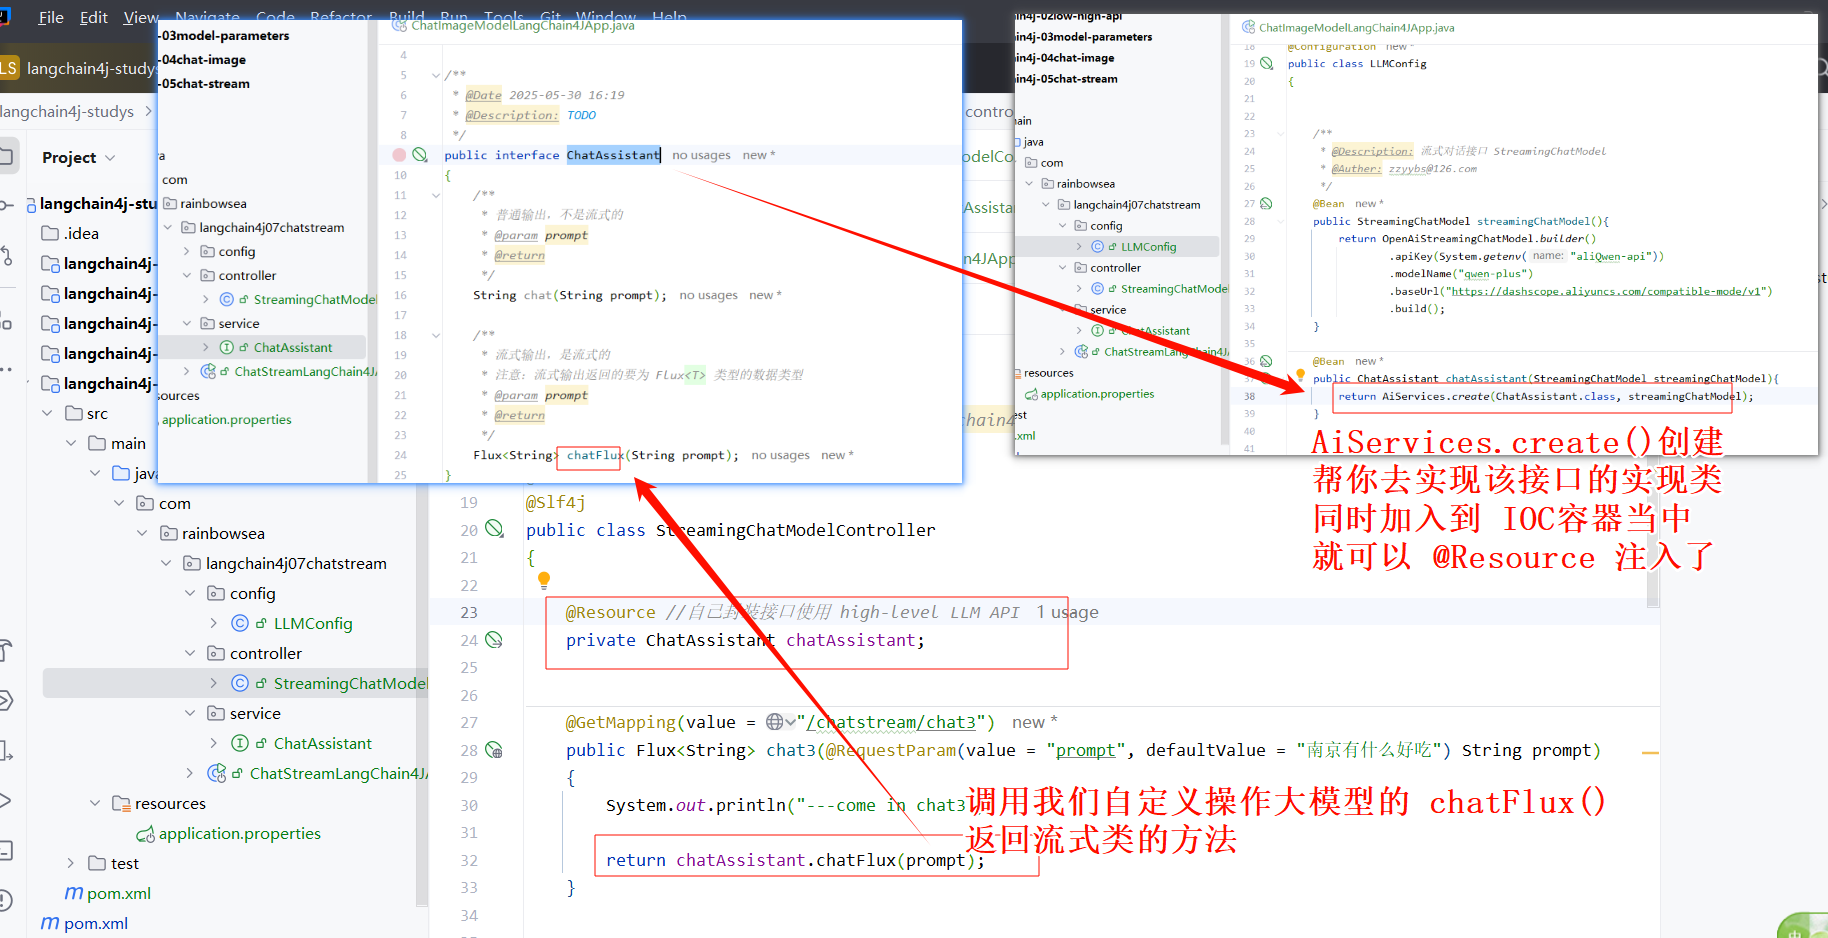Click the line 19 gutter icon in right snippet
The height and width of the screenshot is (938, 1828).
coord(1267,63)
